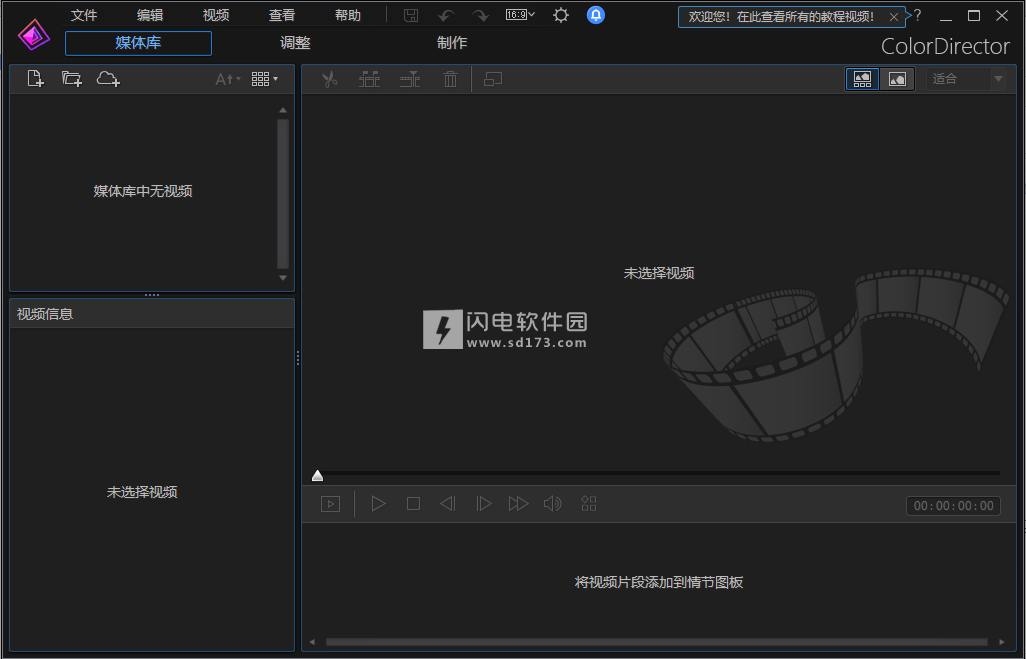This screenshot has height=659, width=1026.
Task: Click the ColorDirector logo icon
Action: click(34, 35)
